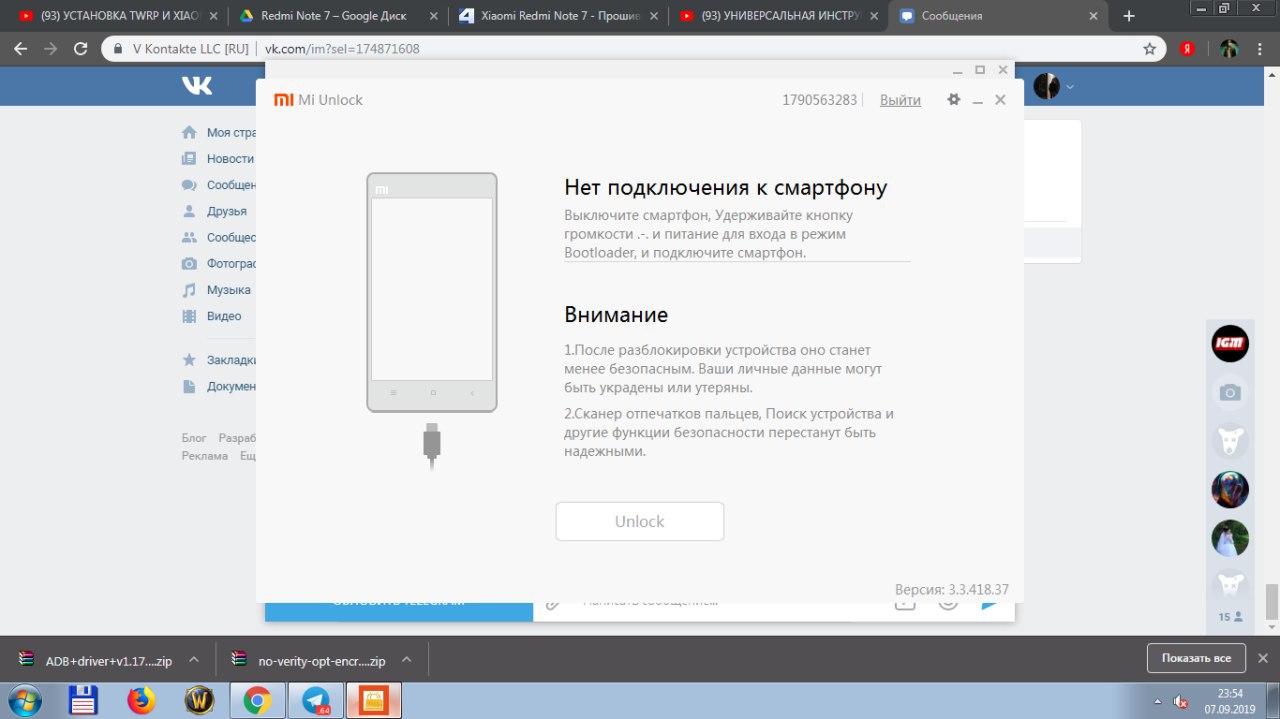Expand no-verity-opt-encr download options arrow
Screen dimensions: 1280x719
pyautogui.click(x=406, y=660)
